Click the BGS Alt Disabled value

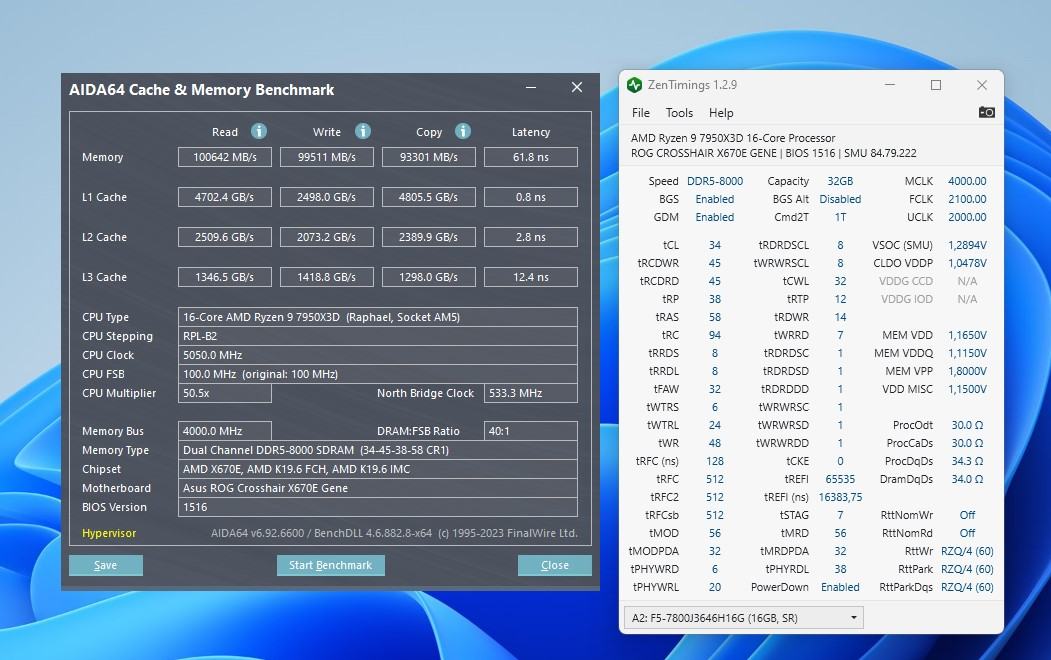point(840,199)
